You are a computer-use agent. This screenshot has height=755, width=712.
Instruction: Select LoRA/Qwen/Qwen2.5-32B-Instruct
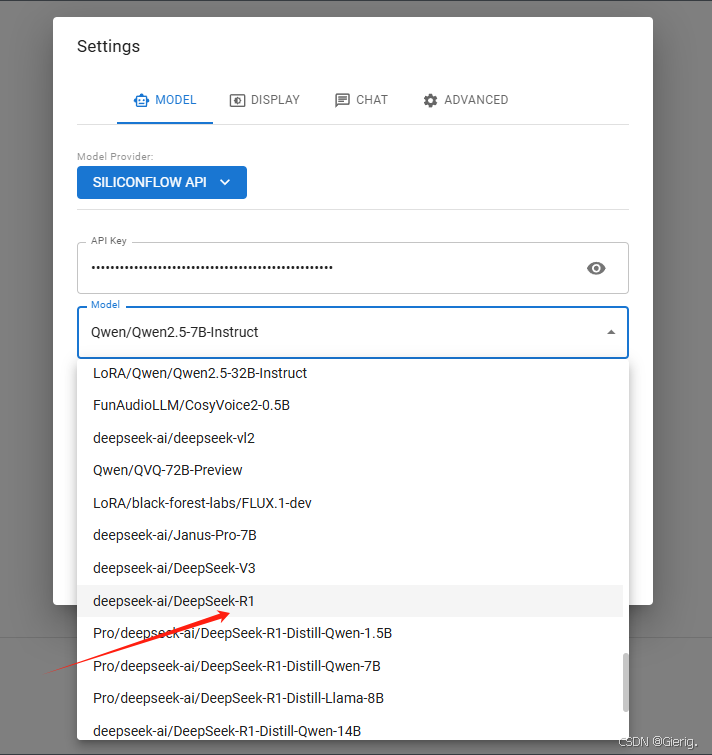click(x=350, y=373)
